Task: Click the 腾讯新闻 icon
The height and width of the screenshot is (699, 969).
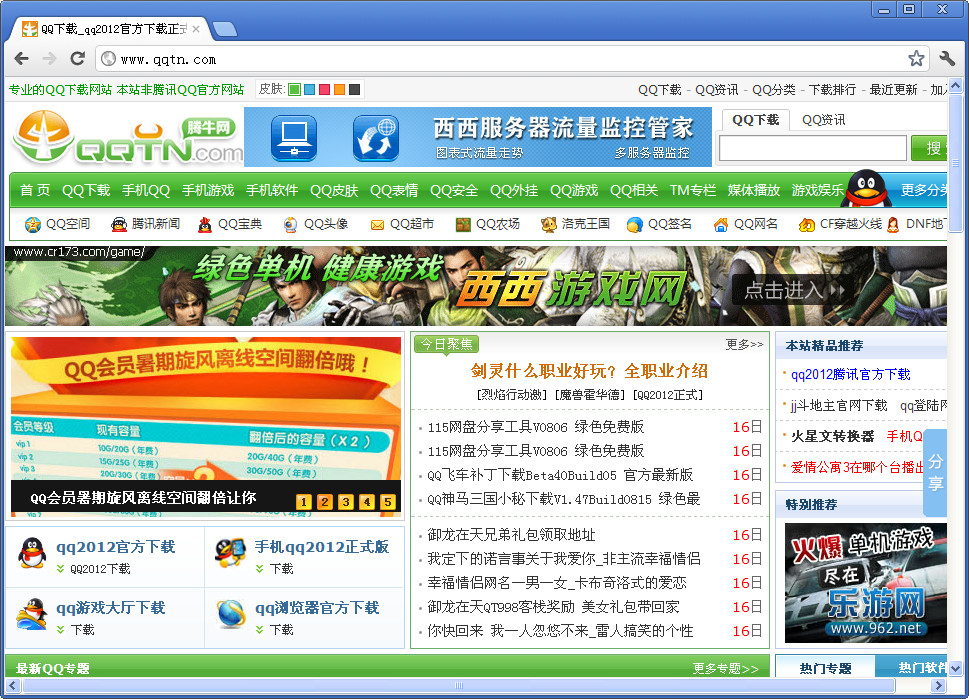Action: point(119,224)
